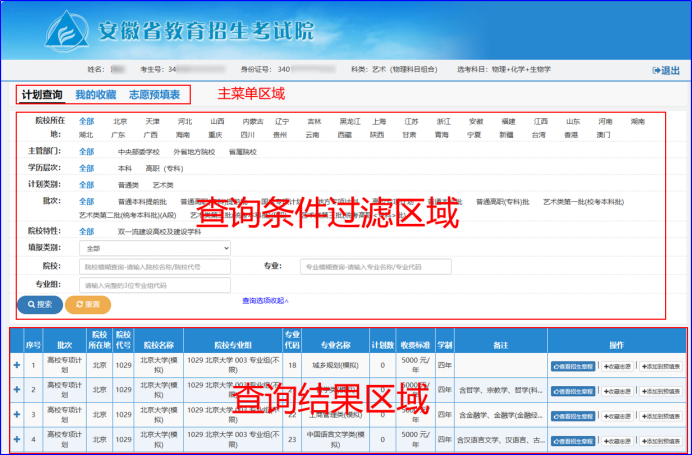Select 北京 in the region filter
This screenshot has width=692, height=455.
pyautogui.click(x=119, y=120)
